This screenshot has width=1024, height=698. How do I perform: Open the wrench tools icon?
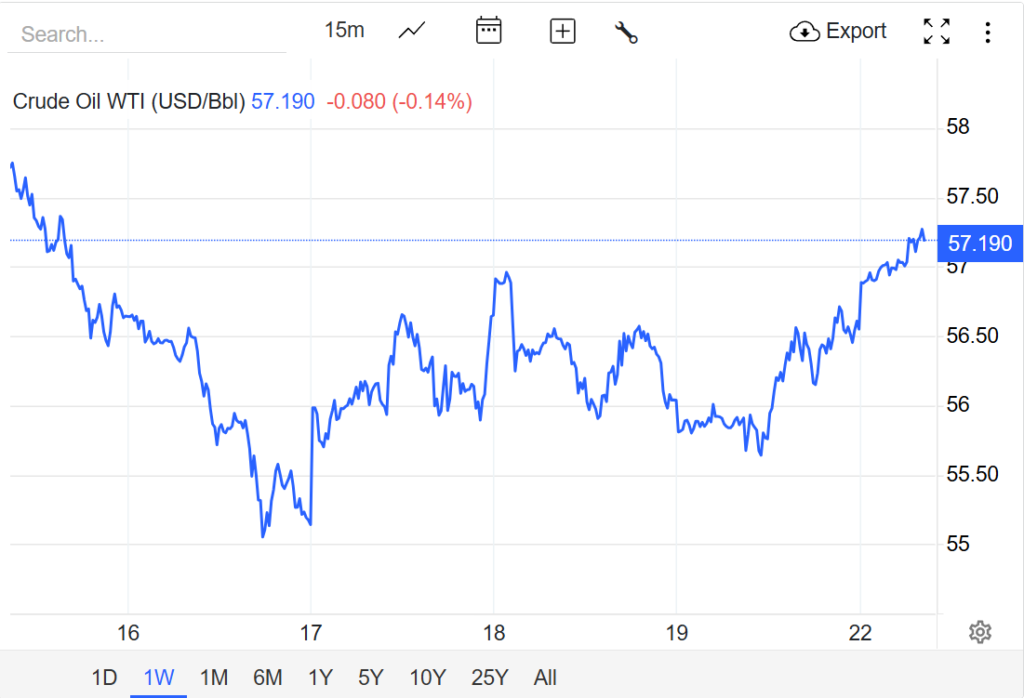pyautogui.click(x=626, y=32)
